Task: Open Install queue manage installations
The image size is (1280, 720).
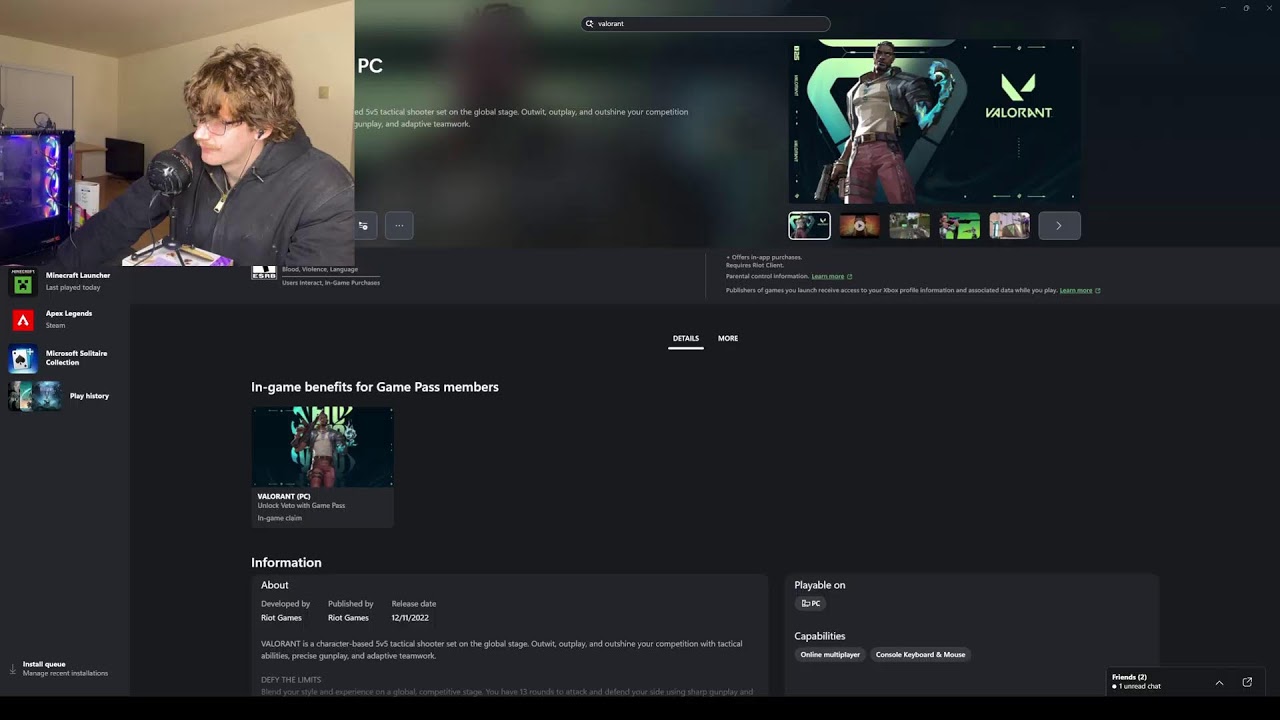Action: click(65, 669)
